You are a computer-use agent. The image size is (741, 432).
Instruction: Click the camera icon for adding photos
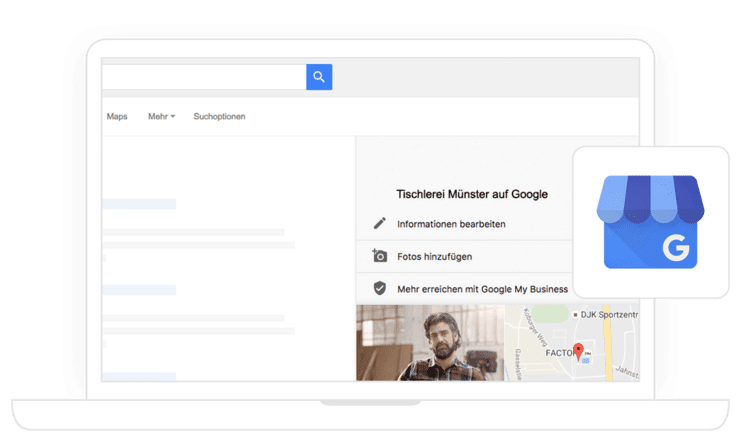click(379, 256)
